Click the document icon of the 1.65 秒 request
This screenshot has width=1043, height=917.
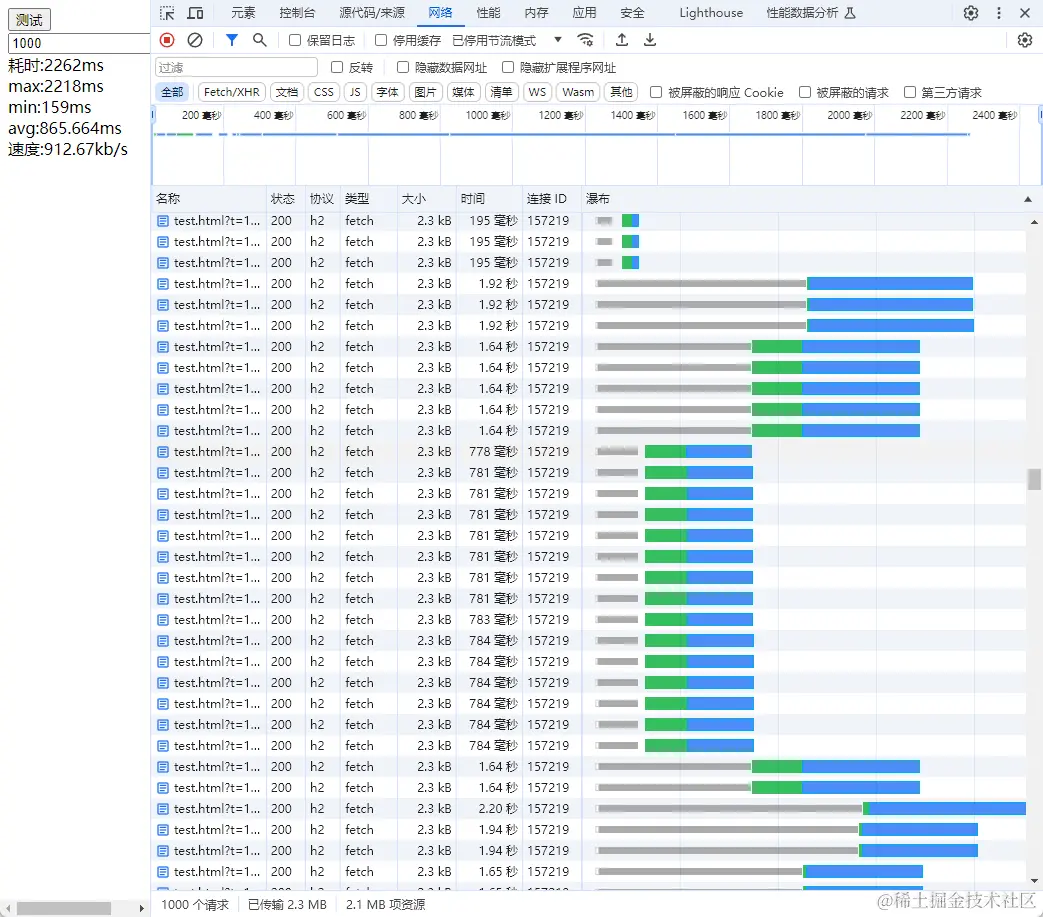(x=163, y=872)
